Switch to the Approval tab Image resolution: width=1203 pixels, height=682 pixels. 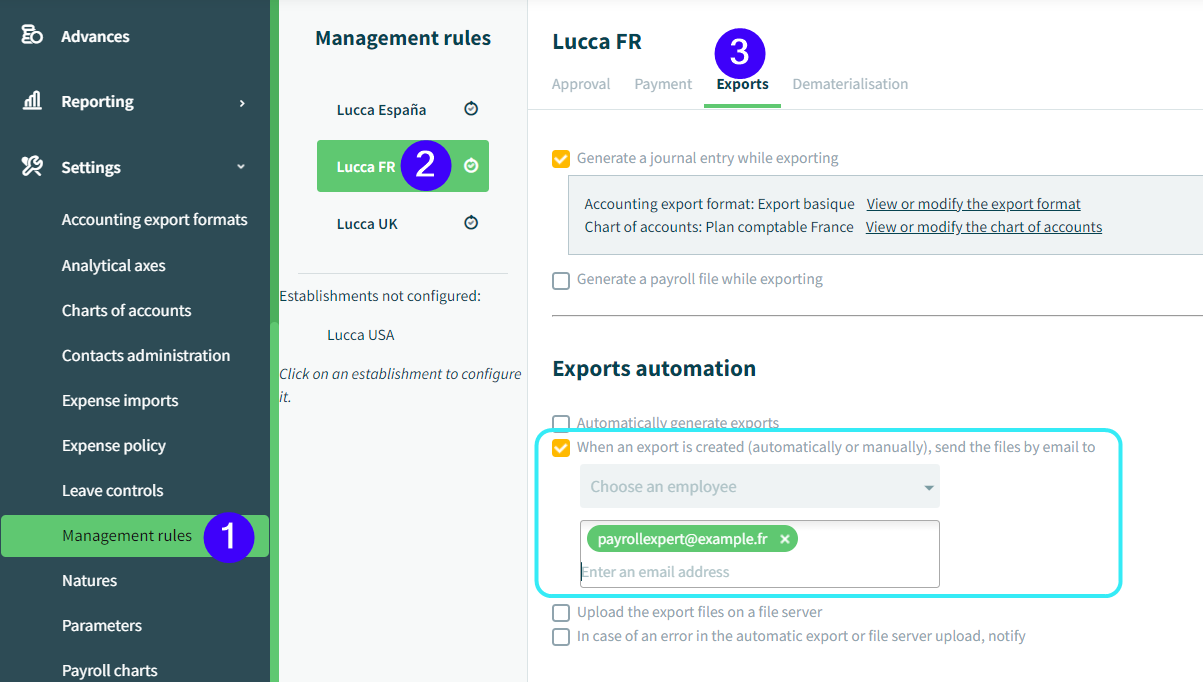[x=581, y=84]
